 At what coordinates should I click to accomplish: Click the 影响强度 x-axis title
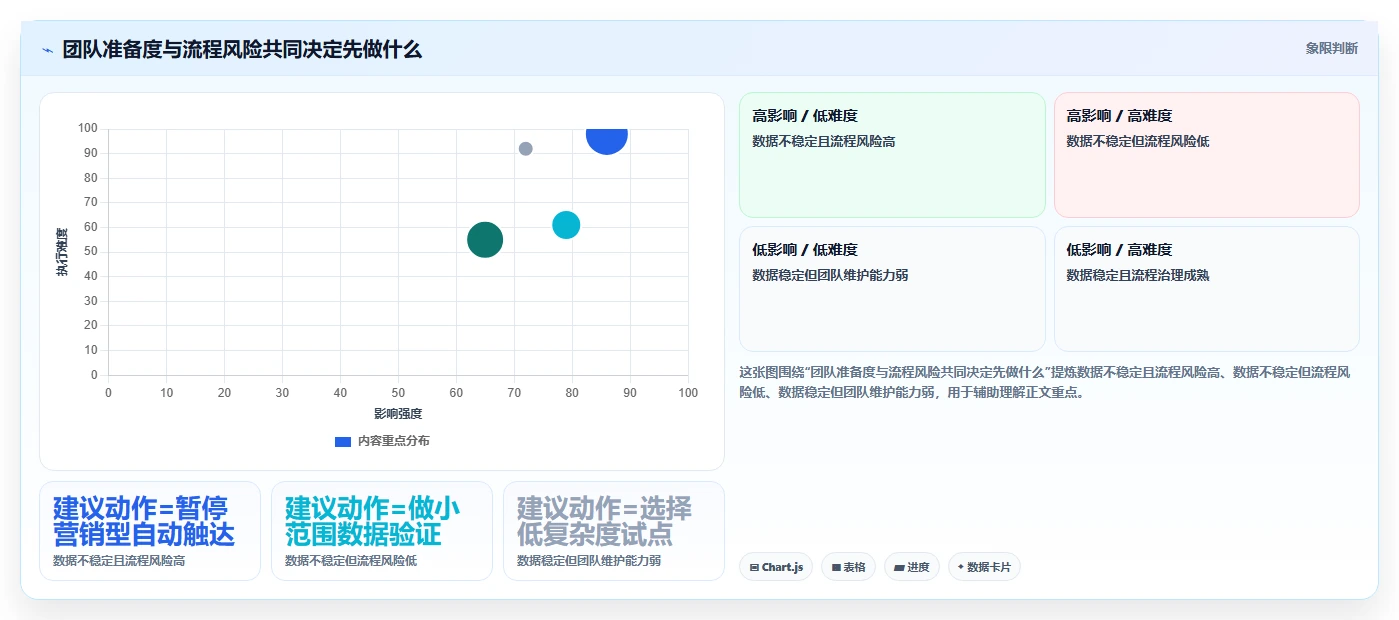click(398, 413)
